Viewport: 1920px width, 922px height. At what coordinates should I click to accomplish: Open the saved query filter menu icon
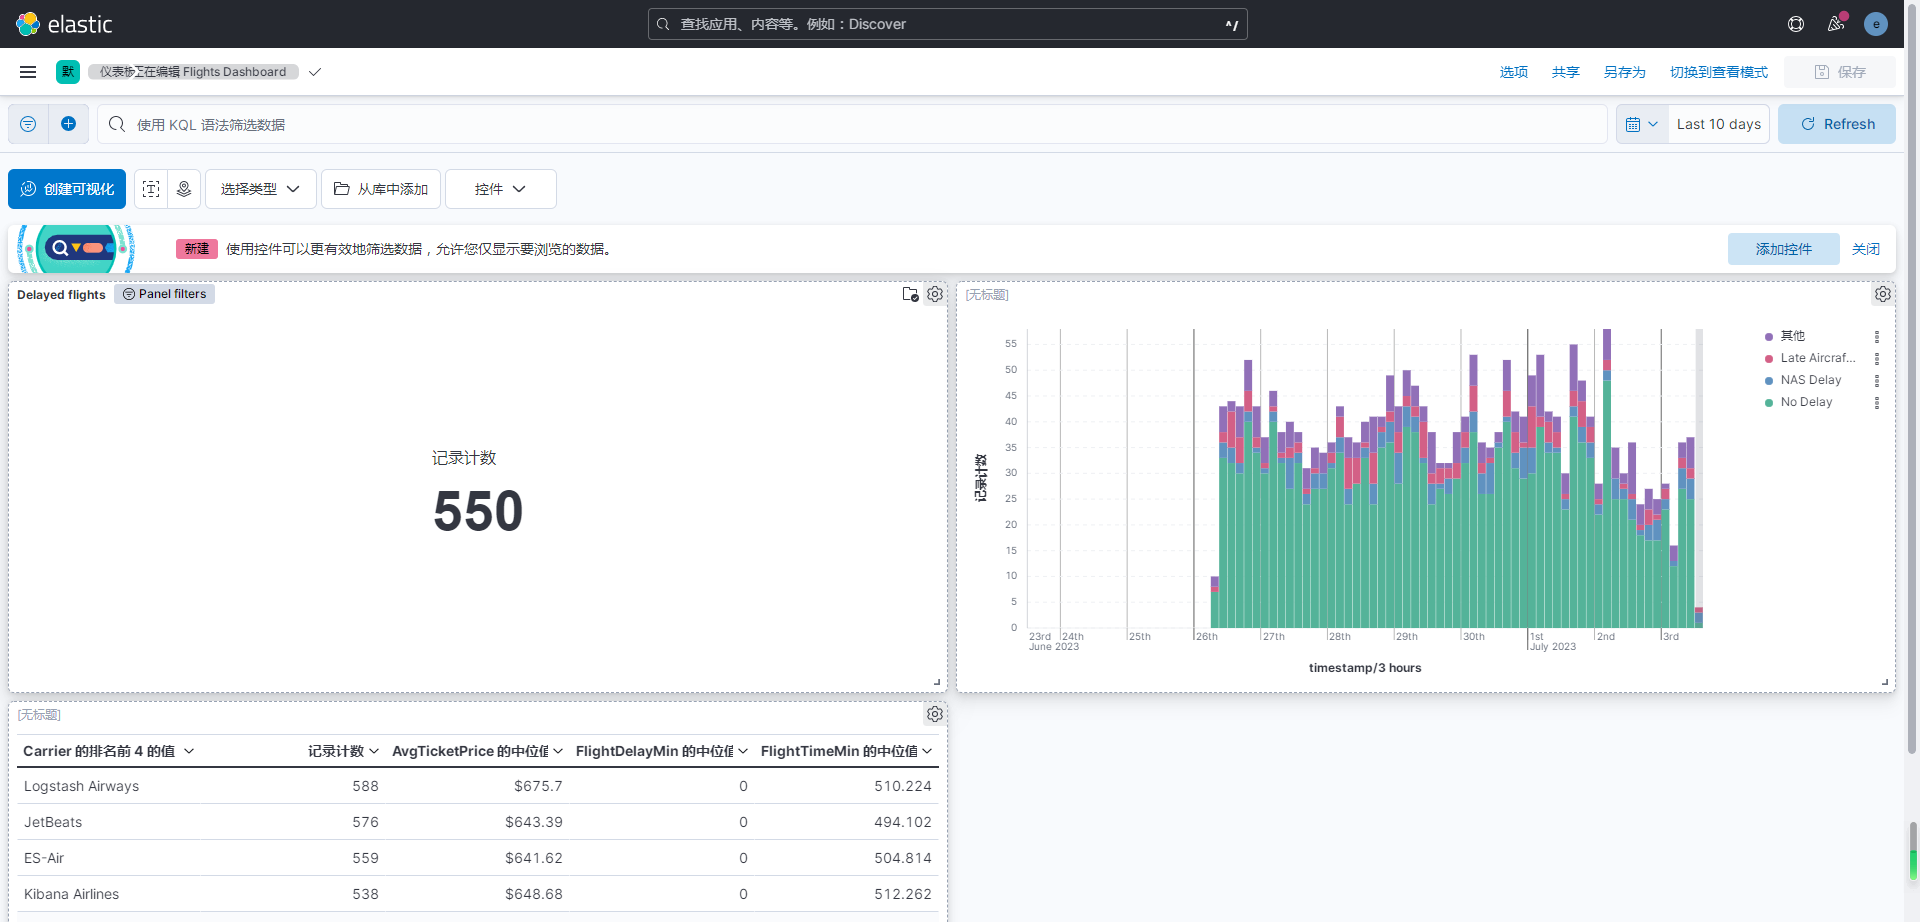tap(28, 124)
